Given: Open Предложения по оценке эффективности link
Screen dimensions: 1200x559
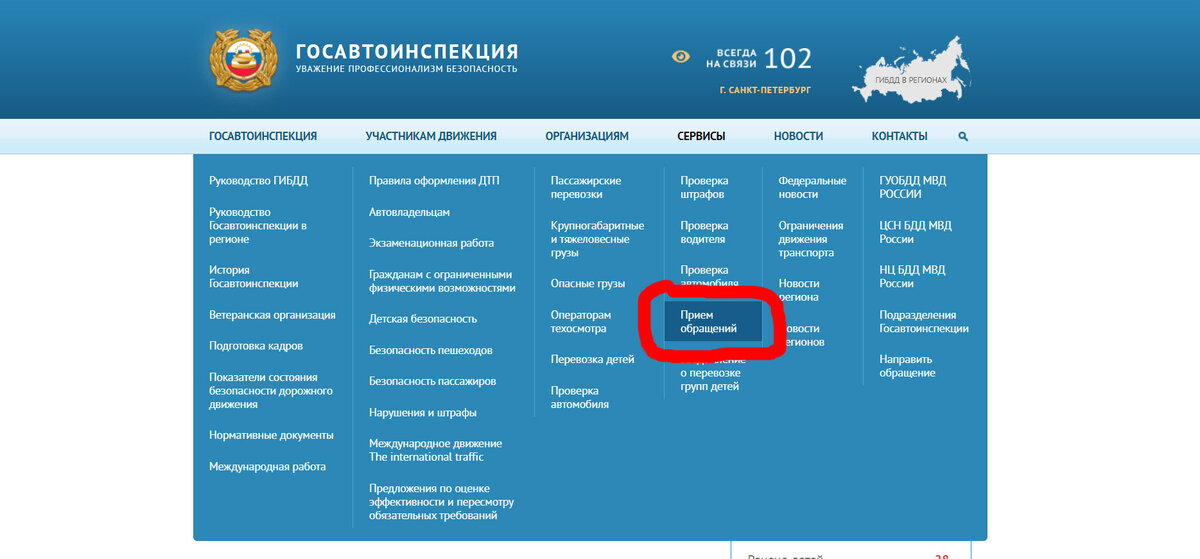Looking at the screenshot, I should [x=441, y=502].
